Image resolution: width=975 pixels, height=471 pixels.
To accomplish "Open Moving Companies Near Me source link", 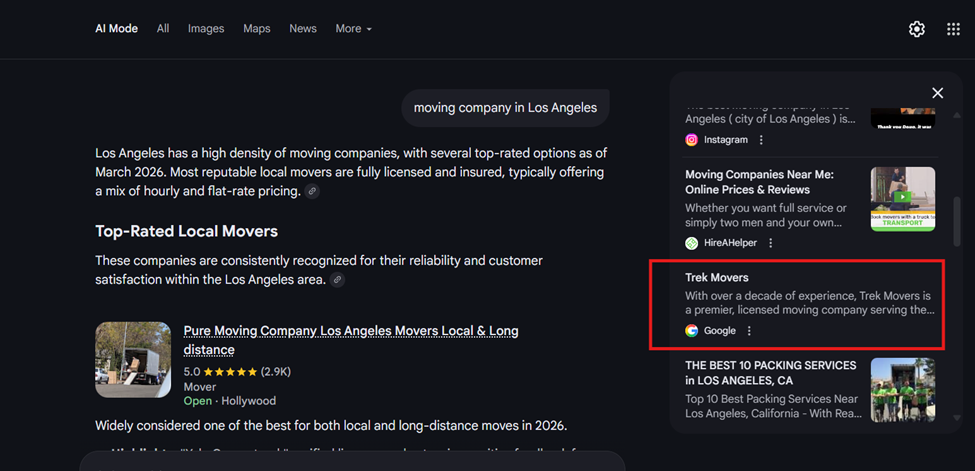I will point(759,181).
